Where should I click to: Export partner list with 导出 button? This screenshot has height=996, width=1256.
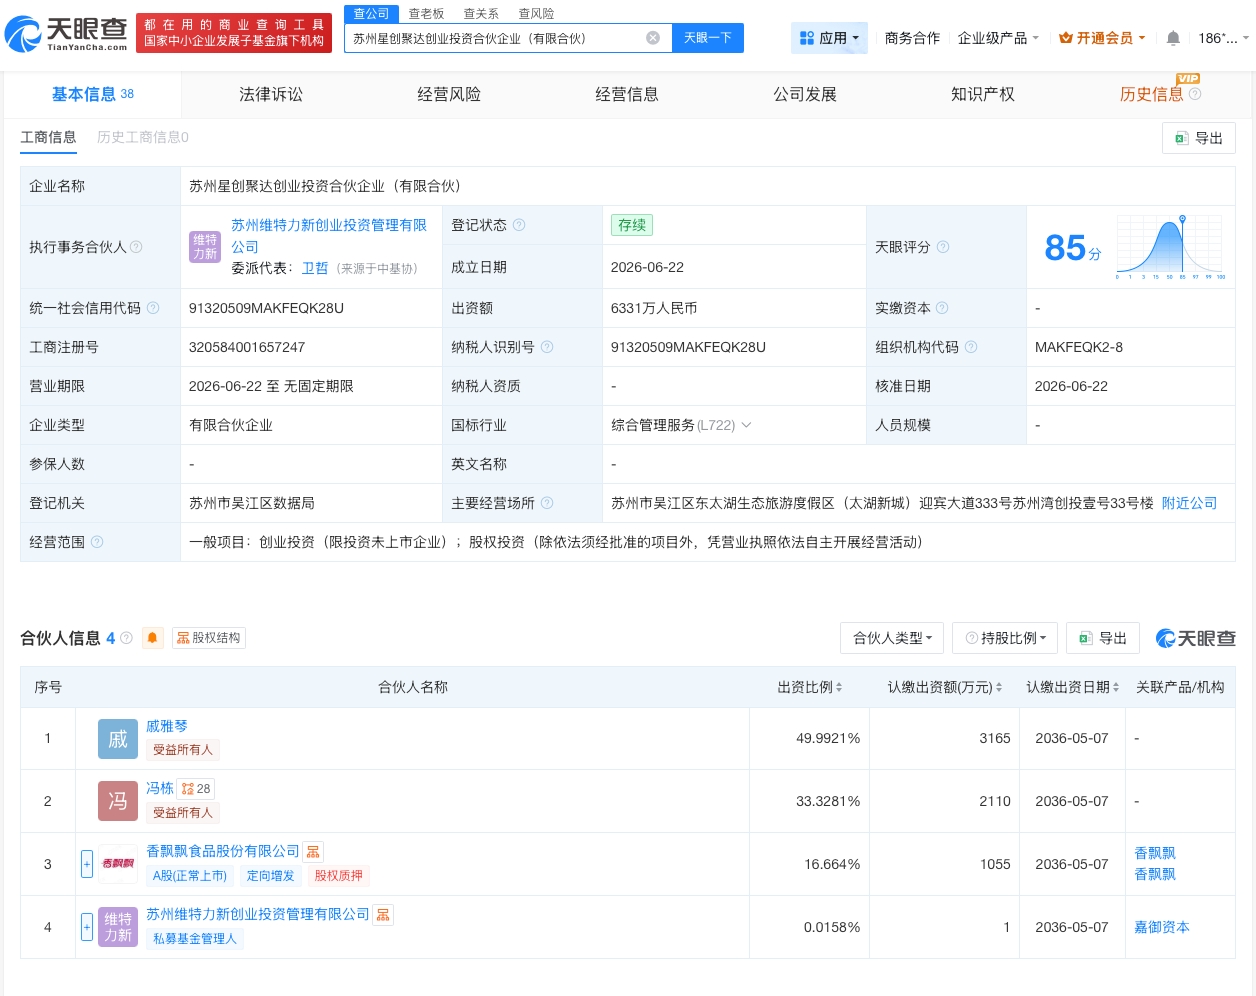[1103, 638]
